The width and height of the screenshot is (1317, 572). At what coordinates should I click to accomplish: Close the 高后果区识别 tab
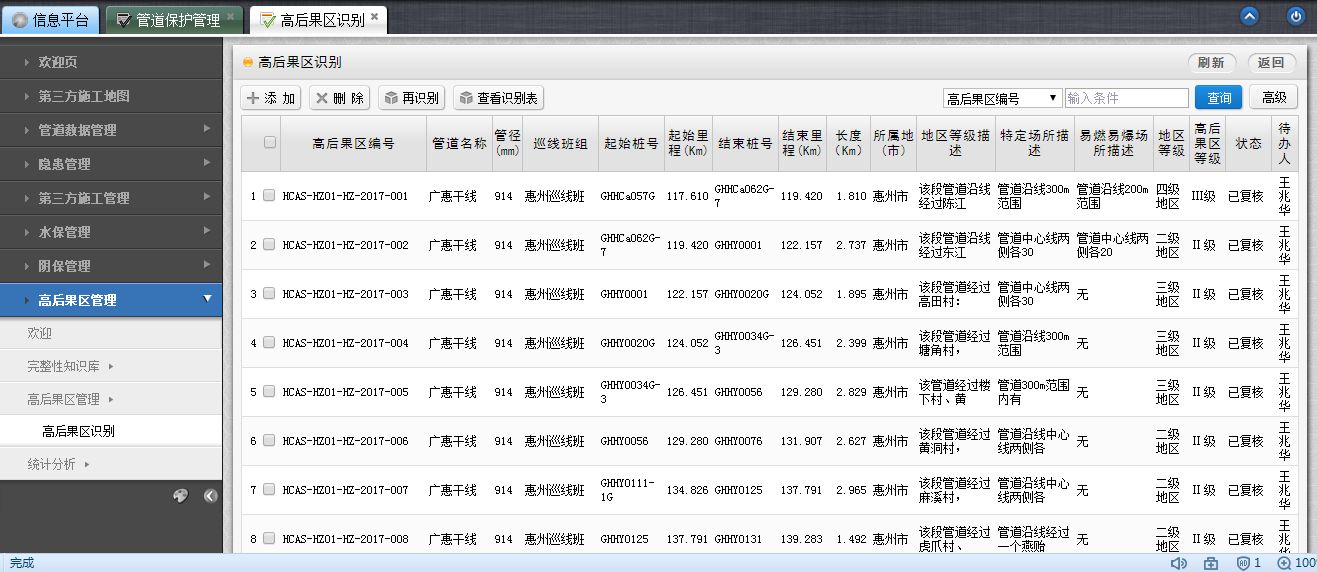(x=375, y=18)
